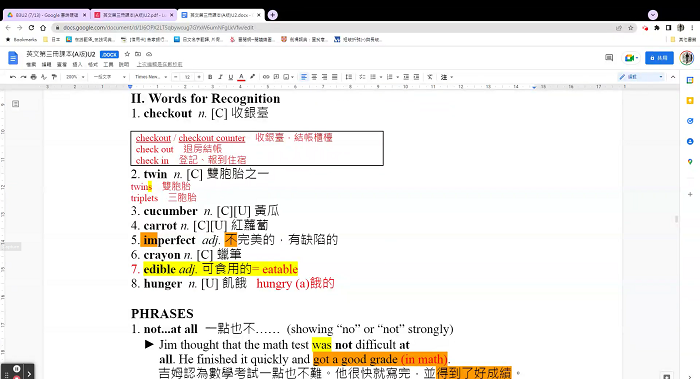Click the add-ons plus icon in side panel
700x379 pixels.
pos(690,194)
